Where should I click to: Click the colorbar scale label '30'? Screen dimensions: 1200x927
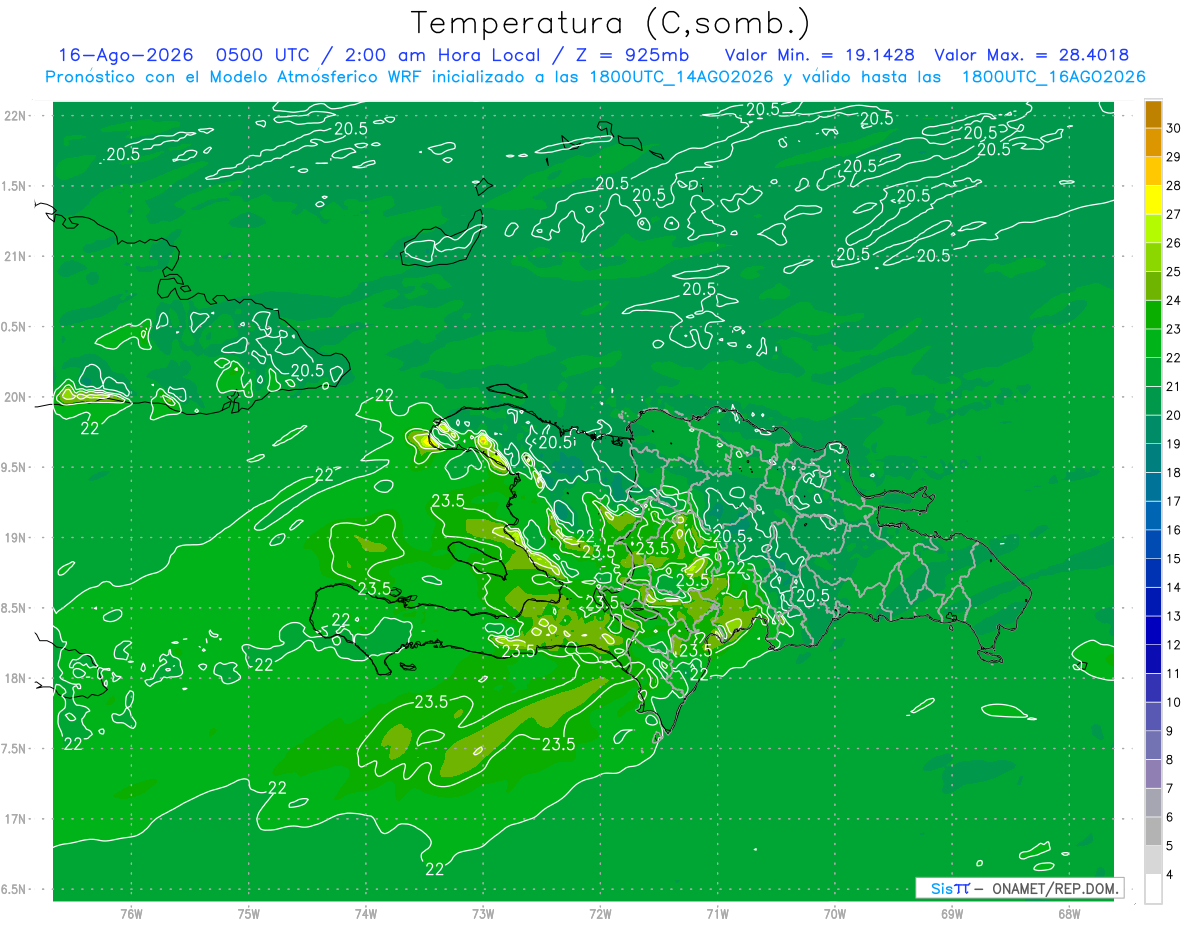pyautogui.click(x=1174, y=128)
